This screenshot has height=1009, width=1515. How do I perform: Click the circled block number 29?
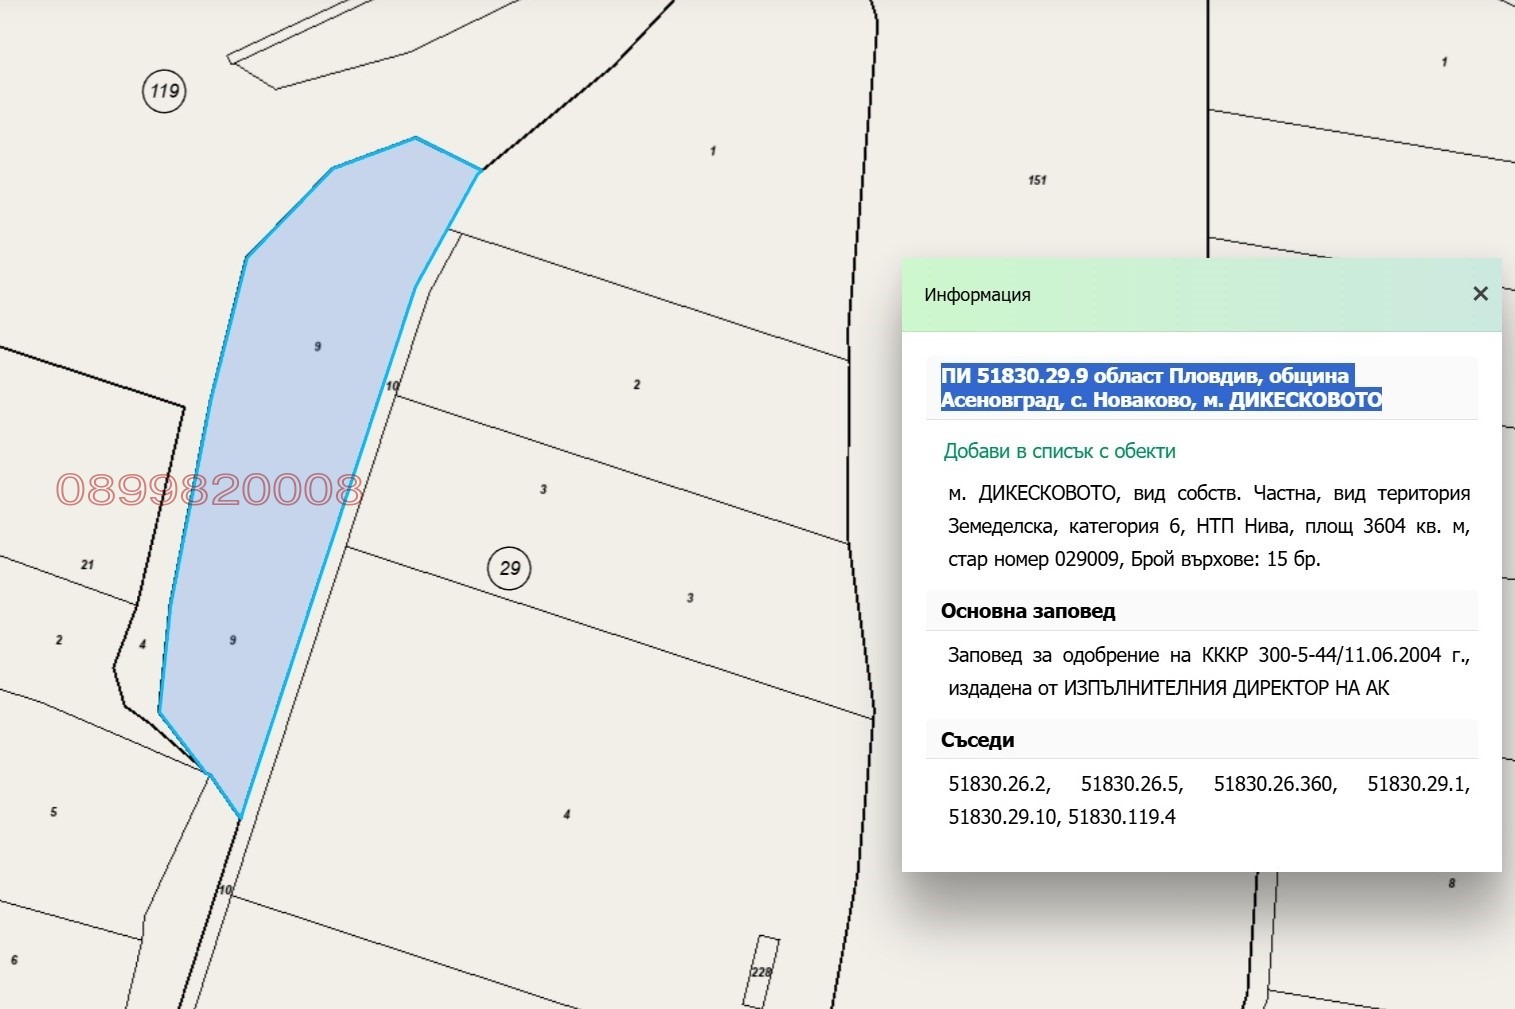pyautogui.click(x=510, y=568)
